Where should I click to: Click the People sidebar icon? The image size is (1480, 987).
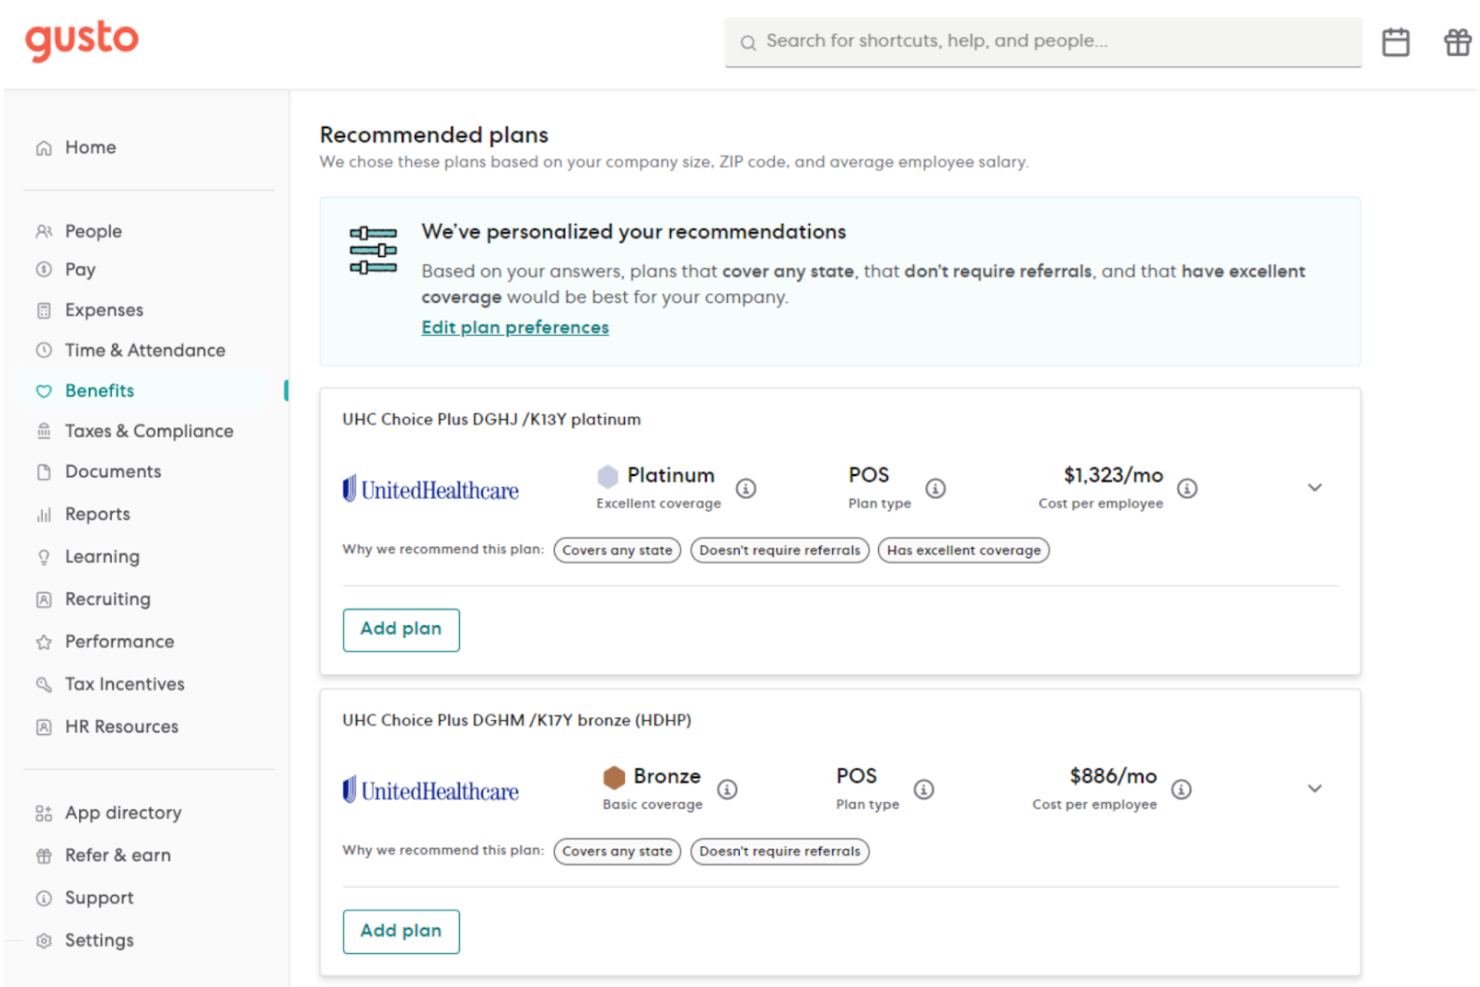click(43, 230)
